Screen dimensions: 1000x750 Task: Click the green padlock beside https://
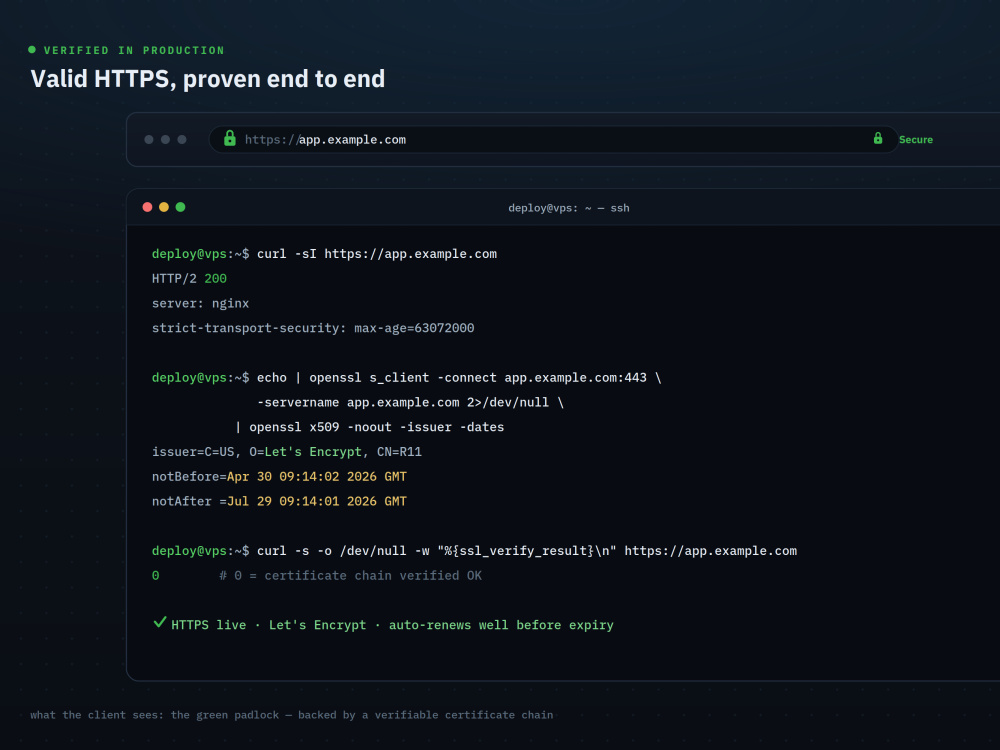230,138
